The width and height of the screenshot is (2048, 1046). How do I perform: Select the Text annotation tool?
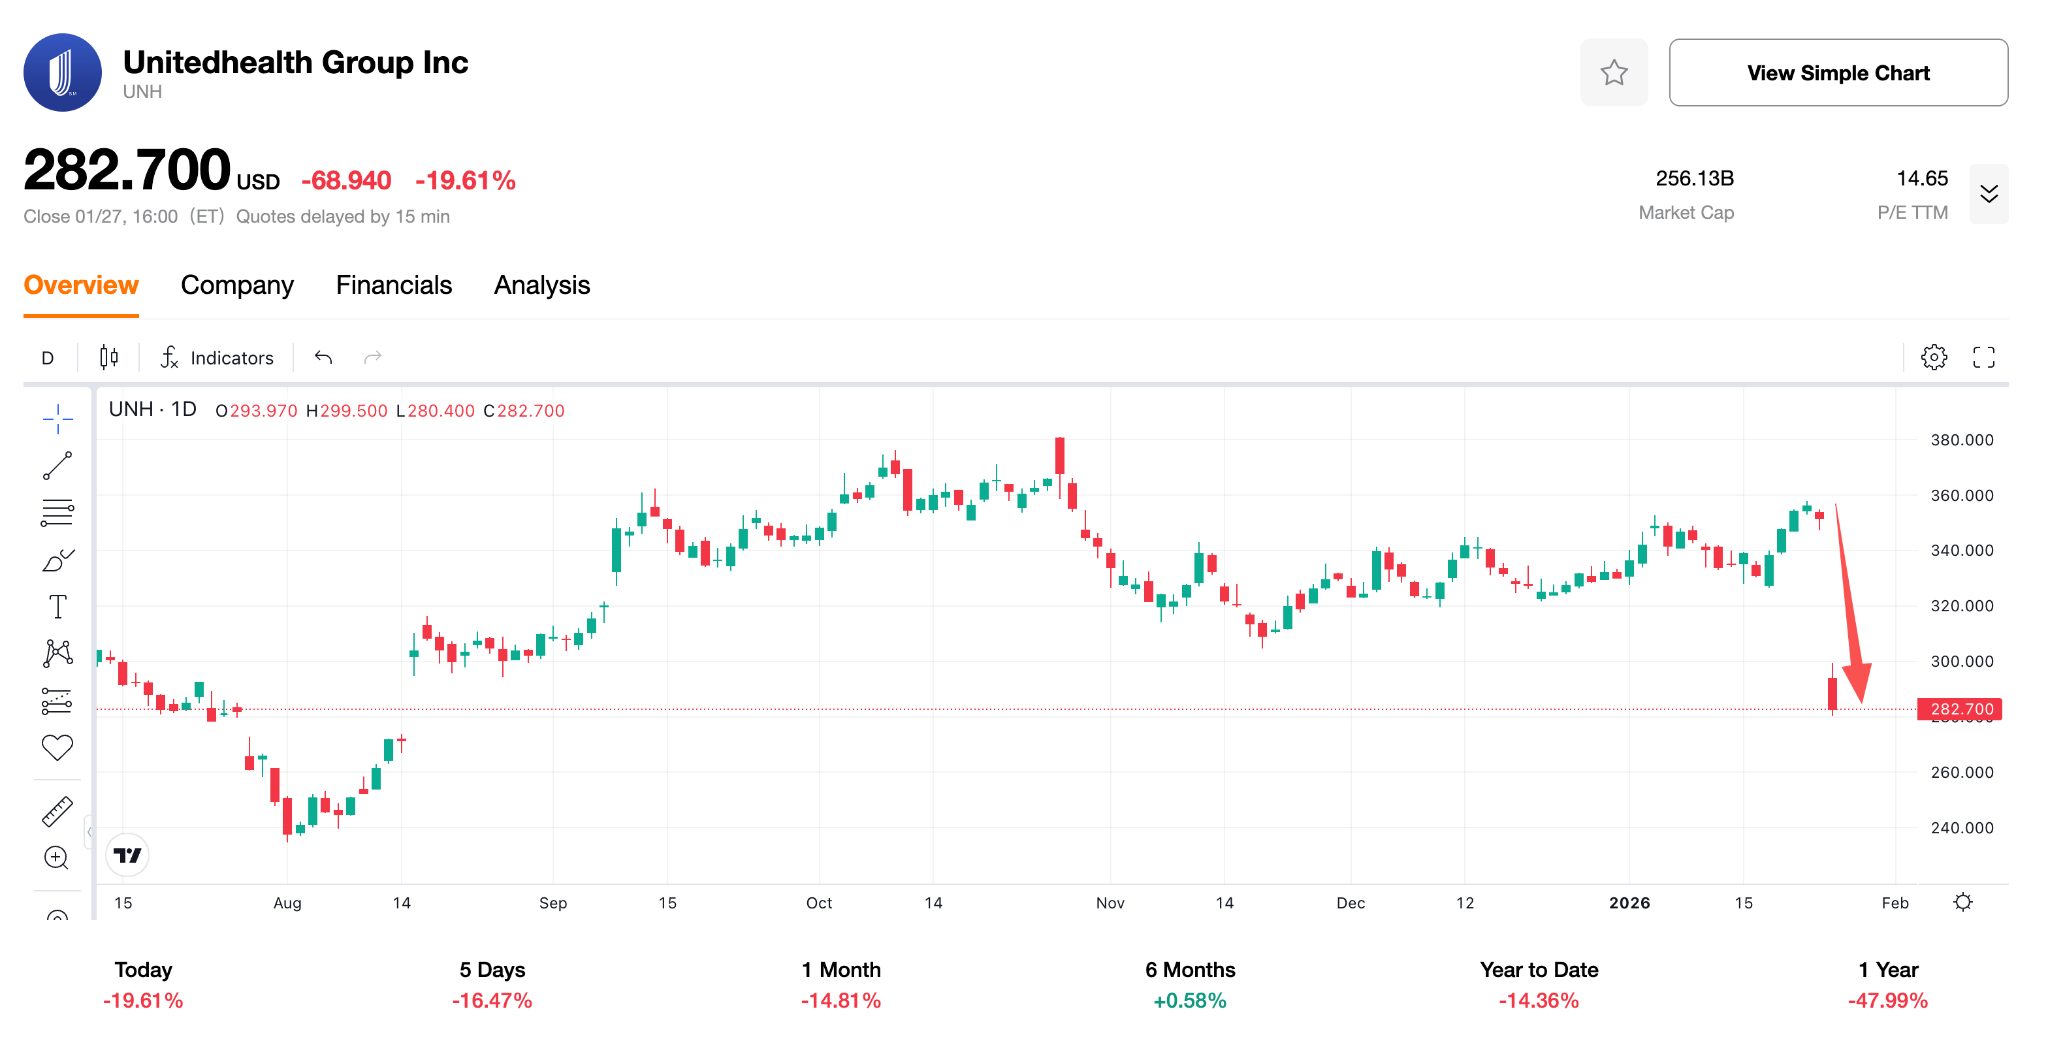[x=57, y=607]
